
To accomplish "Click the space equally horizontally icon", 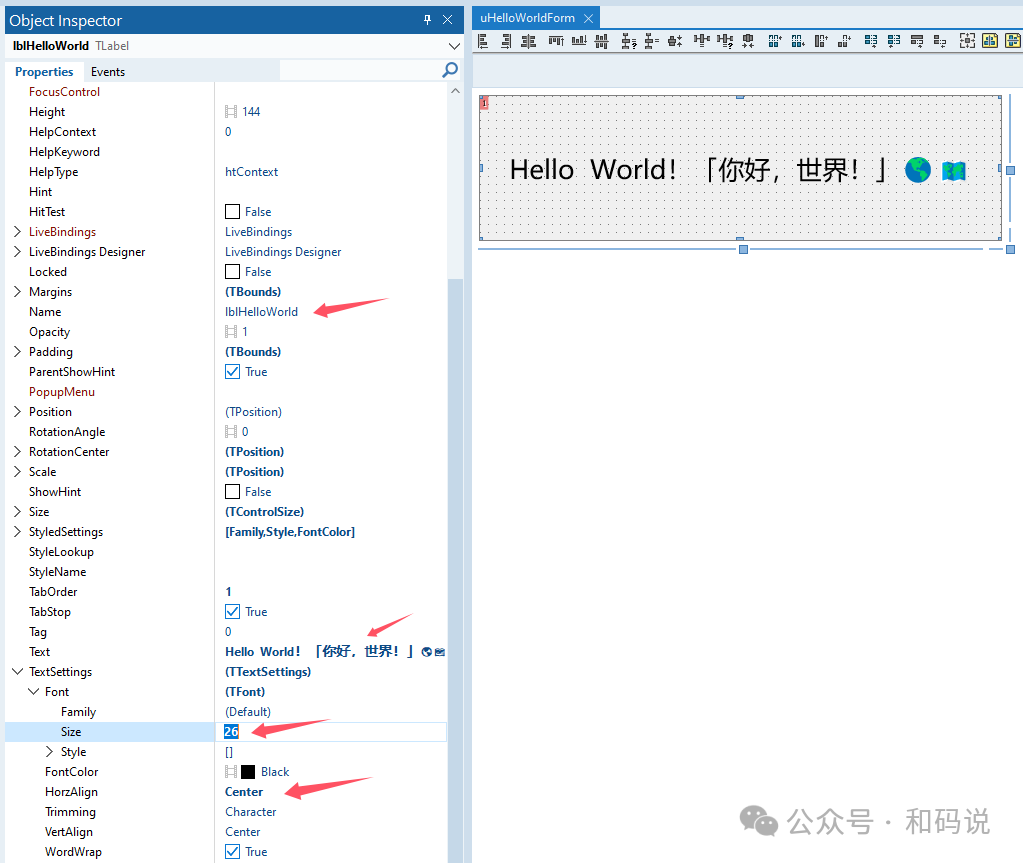I will [700, 40].
